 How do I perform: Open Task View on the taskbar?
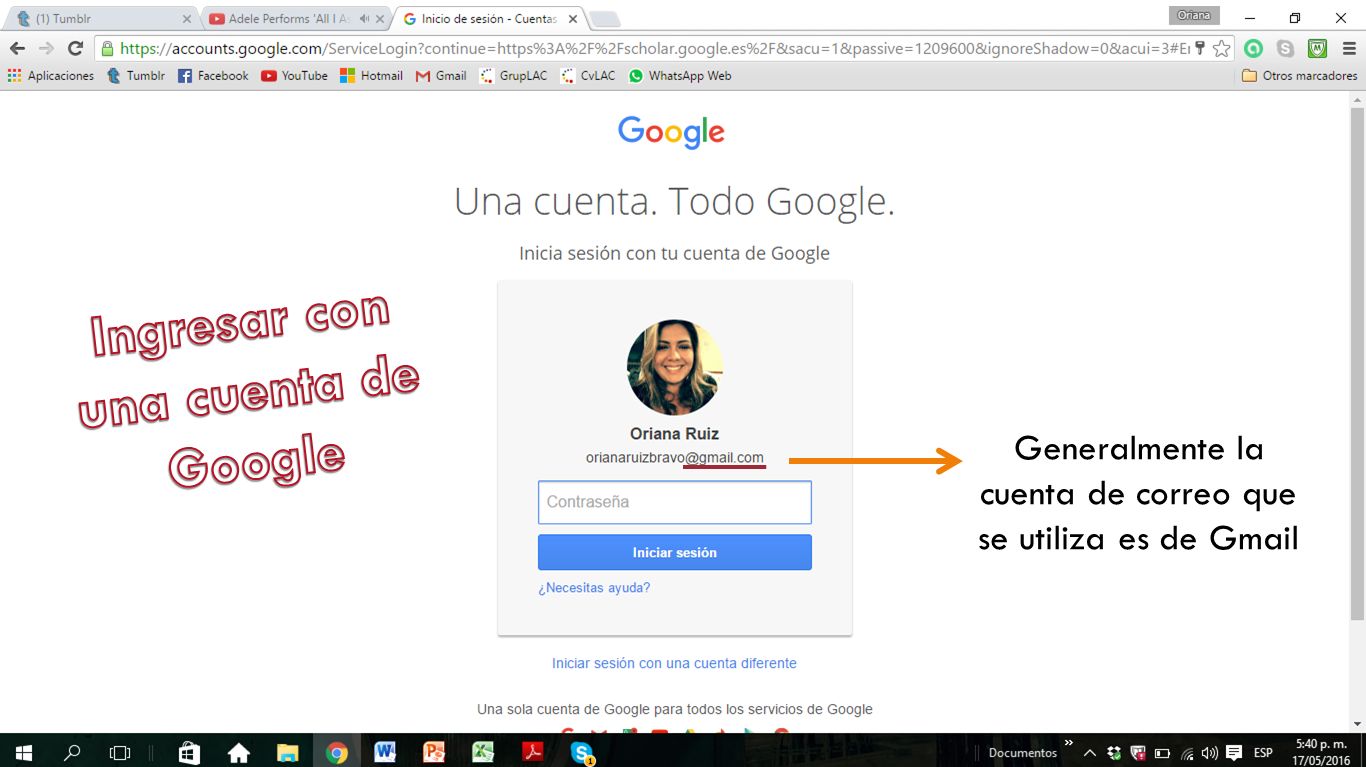(x=120, y=752)
